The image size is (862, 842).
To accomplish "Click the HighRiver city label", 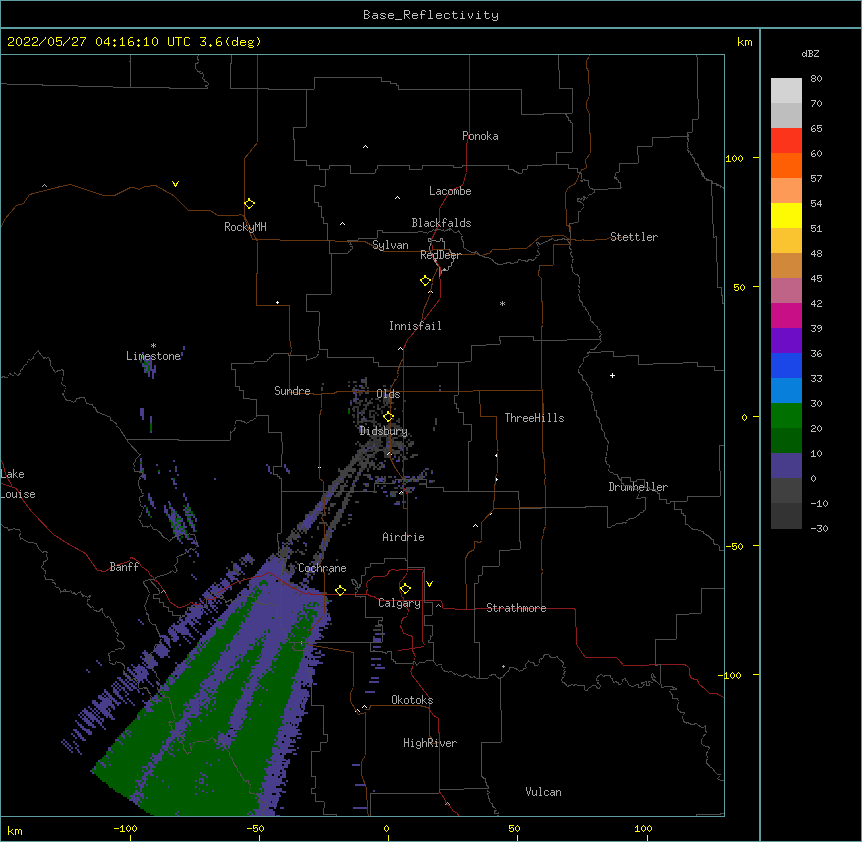I will [430, 743].
